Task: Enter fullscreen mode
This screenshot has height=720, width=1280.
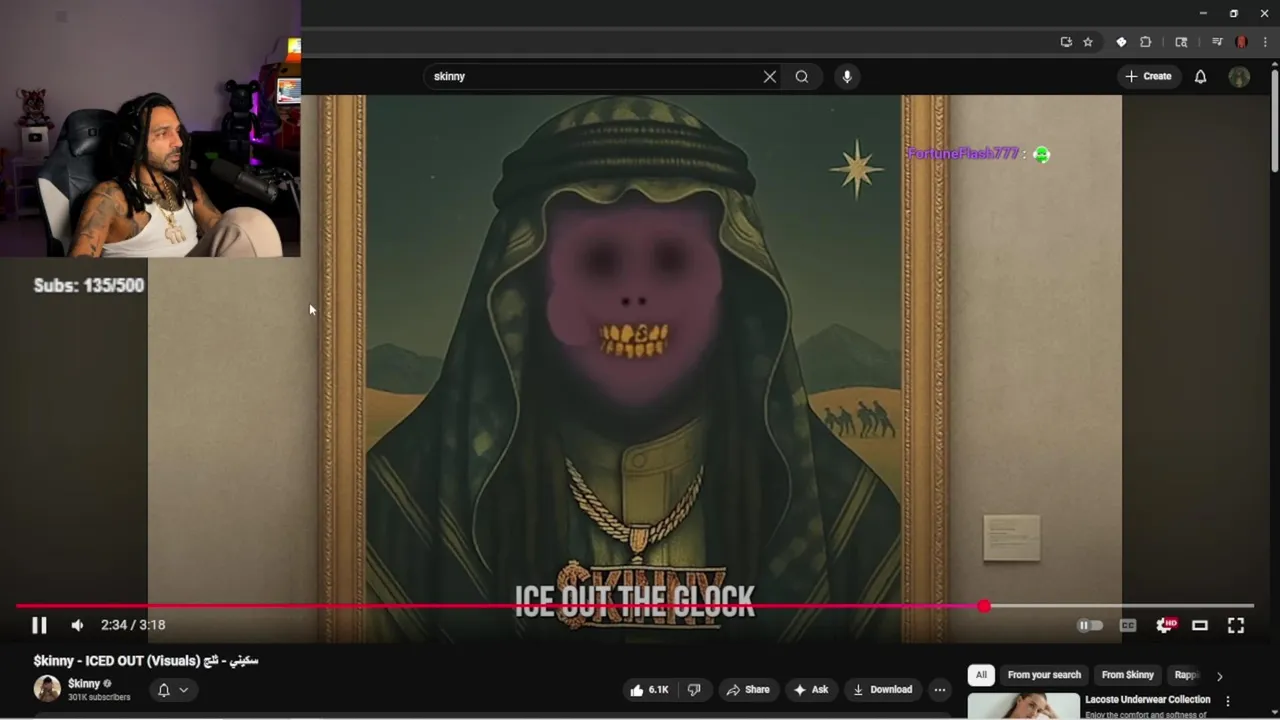Action: point(1236,625)
